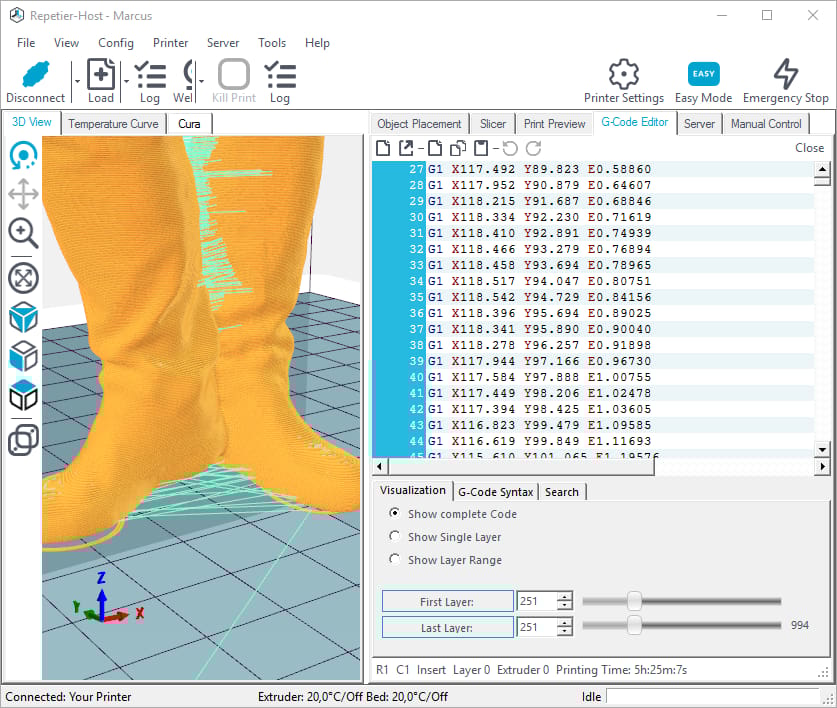Click the Last Layer slider handle

[x=634, y=626]
